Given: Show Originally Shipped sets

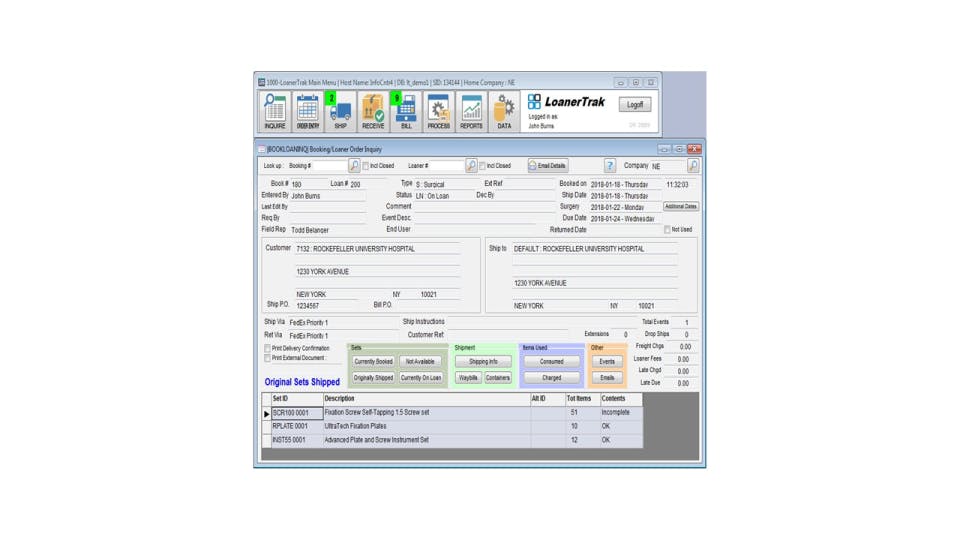Looking at the screenshot, I should 373,378.
